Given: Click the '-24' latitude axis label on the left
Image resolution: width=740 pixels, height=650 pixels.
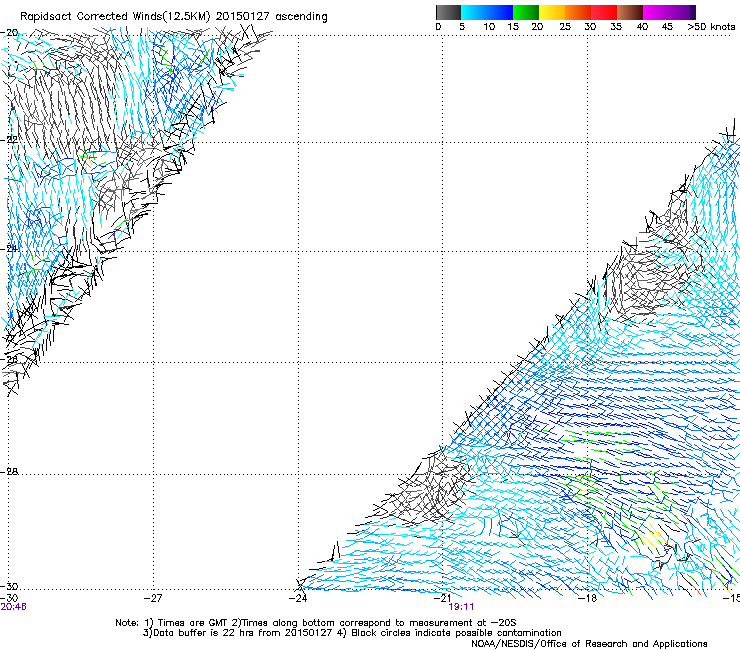Looking at the screenshot, I should pos(10,249).
